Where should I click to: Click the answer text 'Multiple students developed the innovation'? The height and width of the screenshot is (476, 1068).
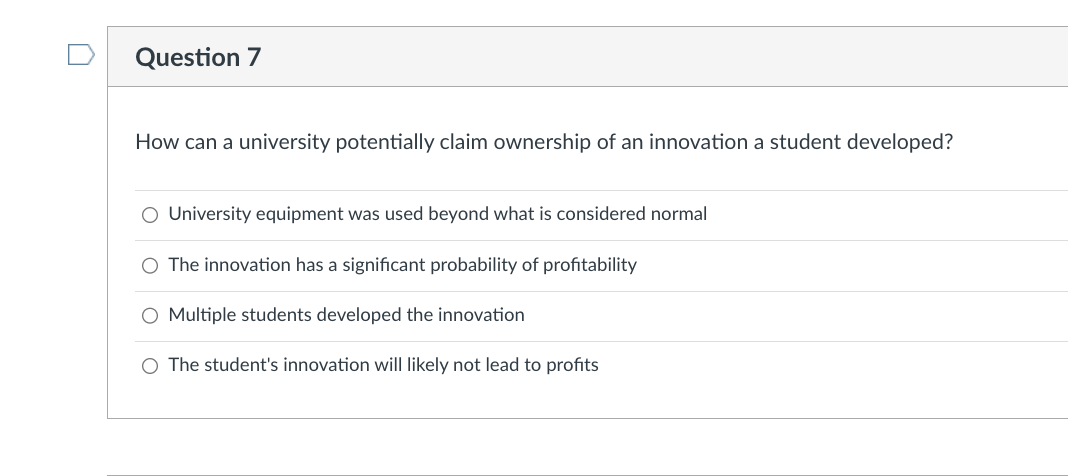(346, 315)
